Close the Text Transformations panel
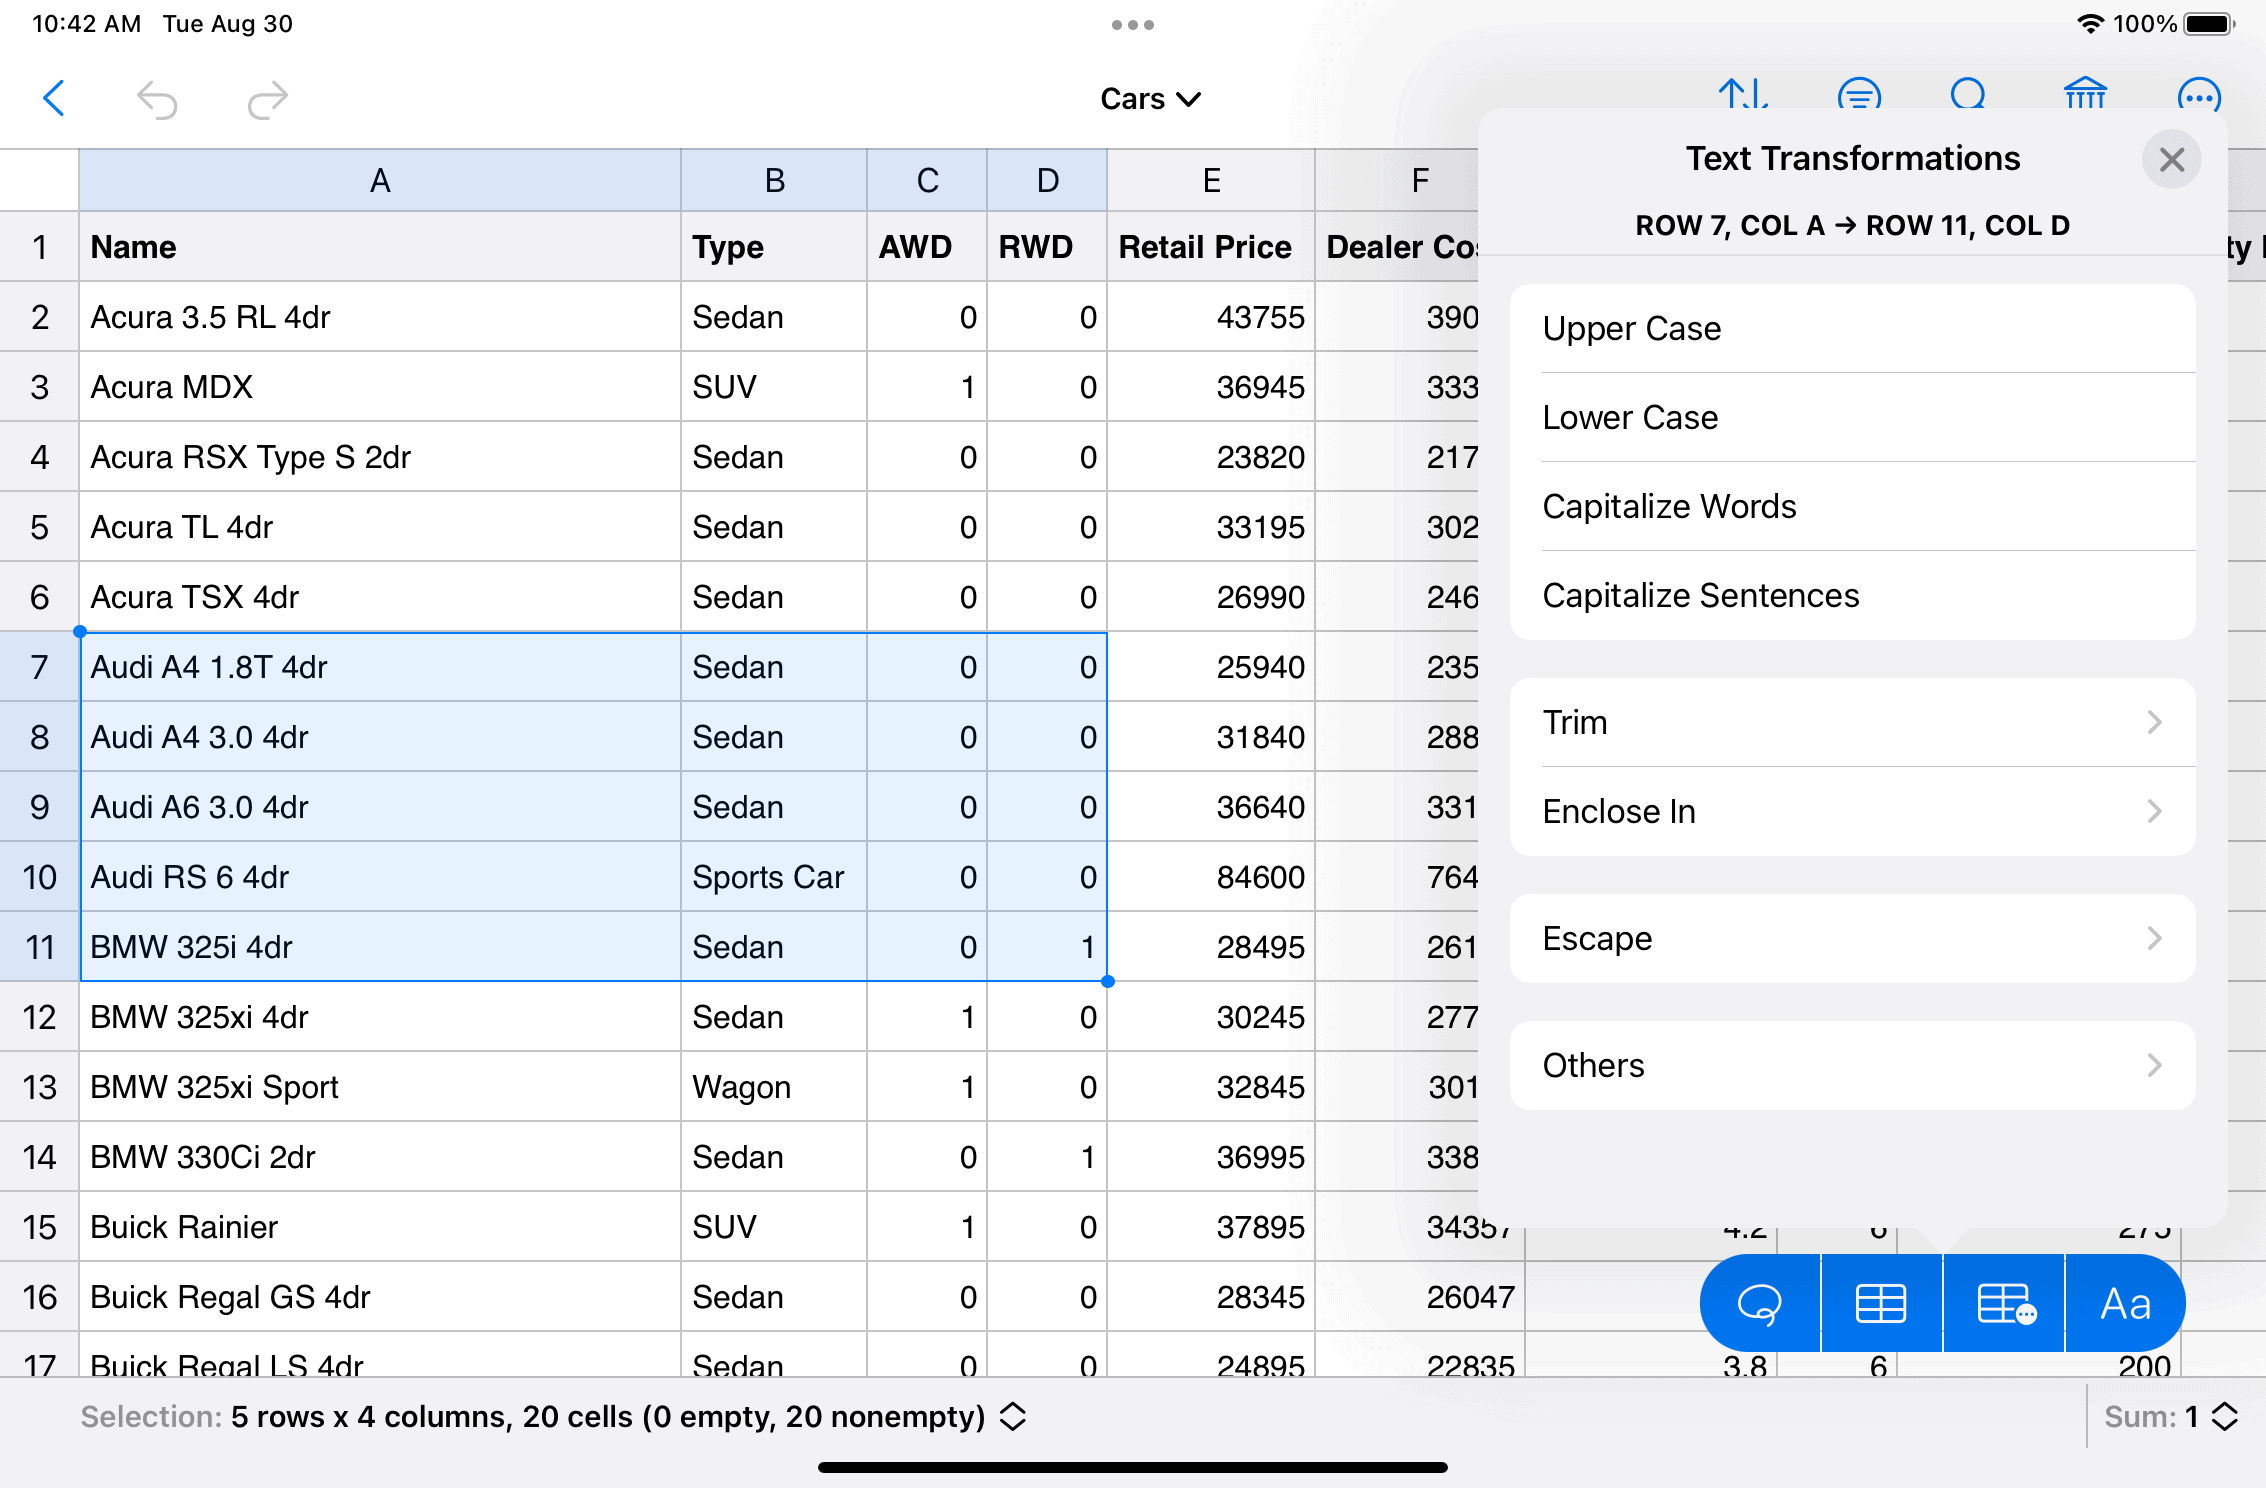2266x1488 pixels. [x=2171, y=159]
